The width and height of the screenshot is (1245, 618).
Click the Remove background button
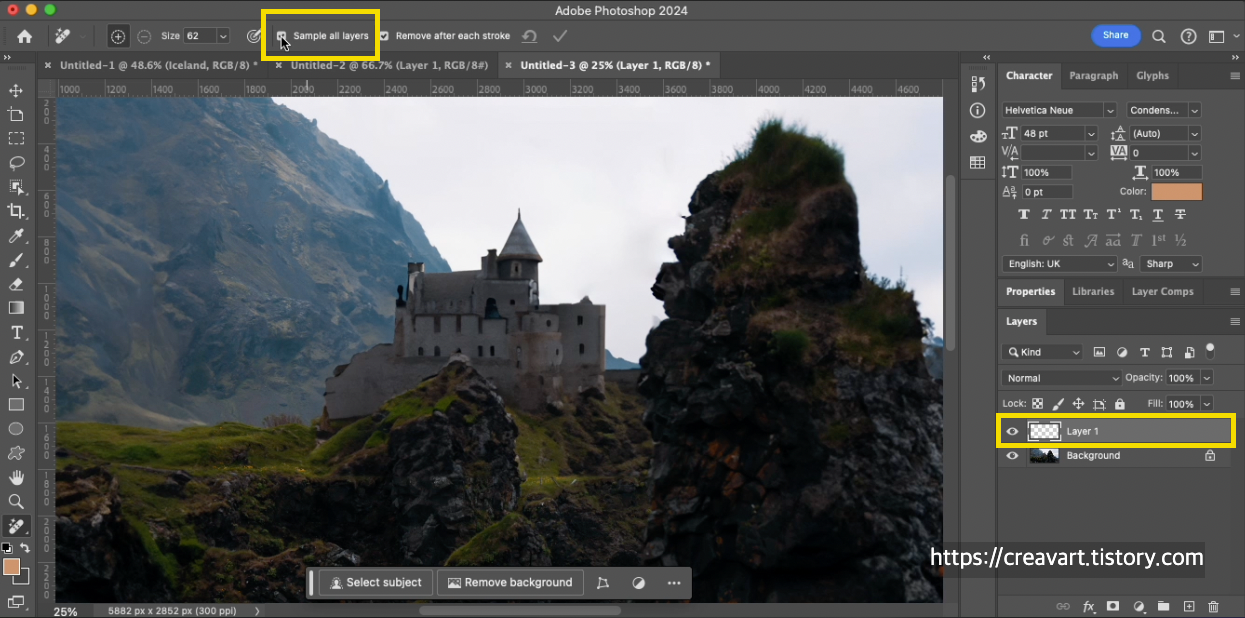pos(510,583)
